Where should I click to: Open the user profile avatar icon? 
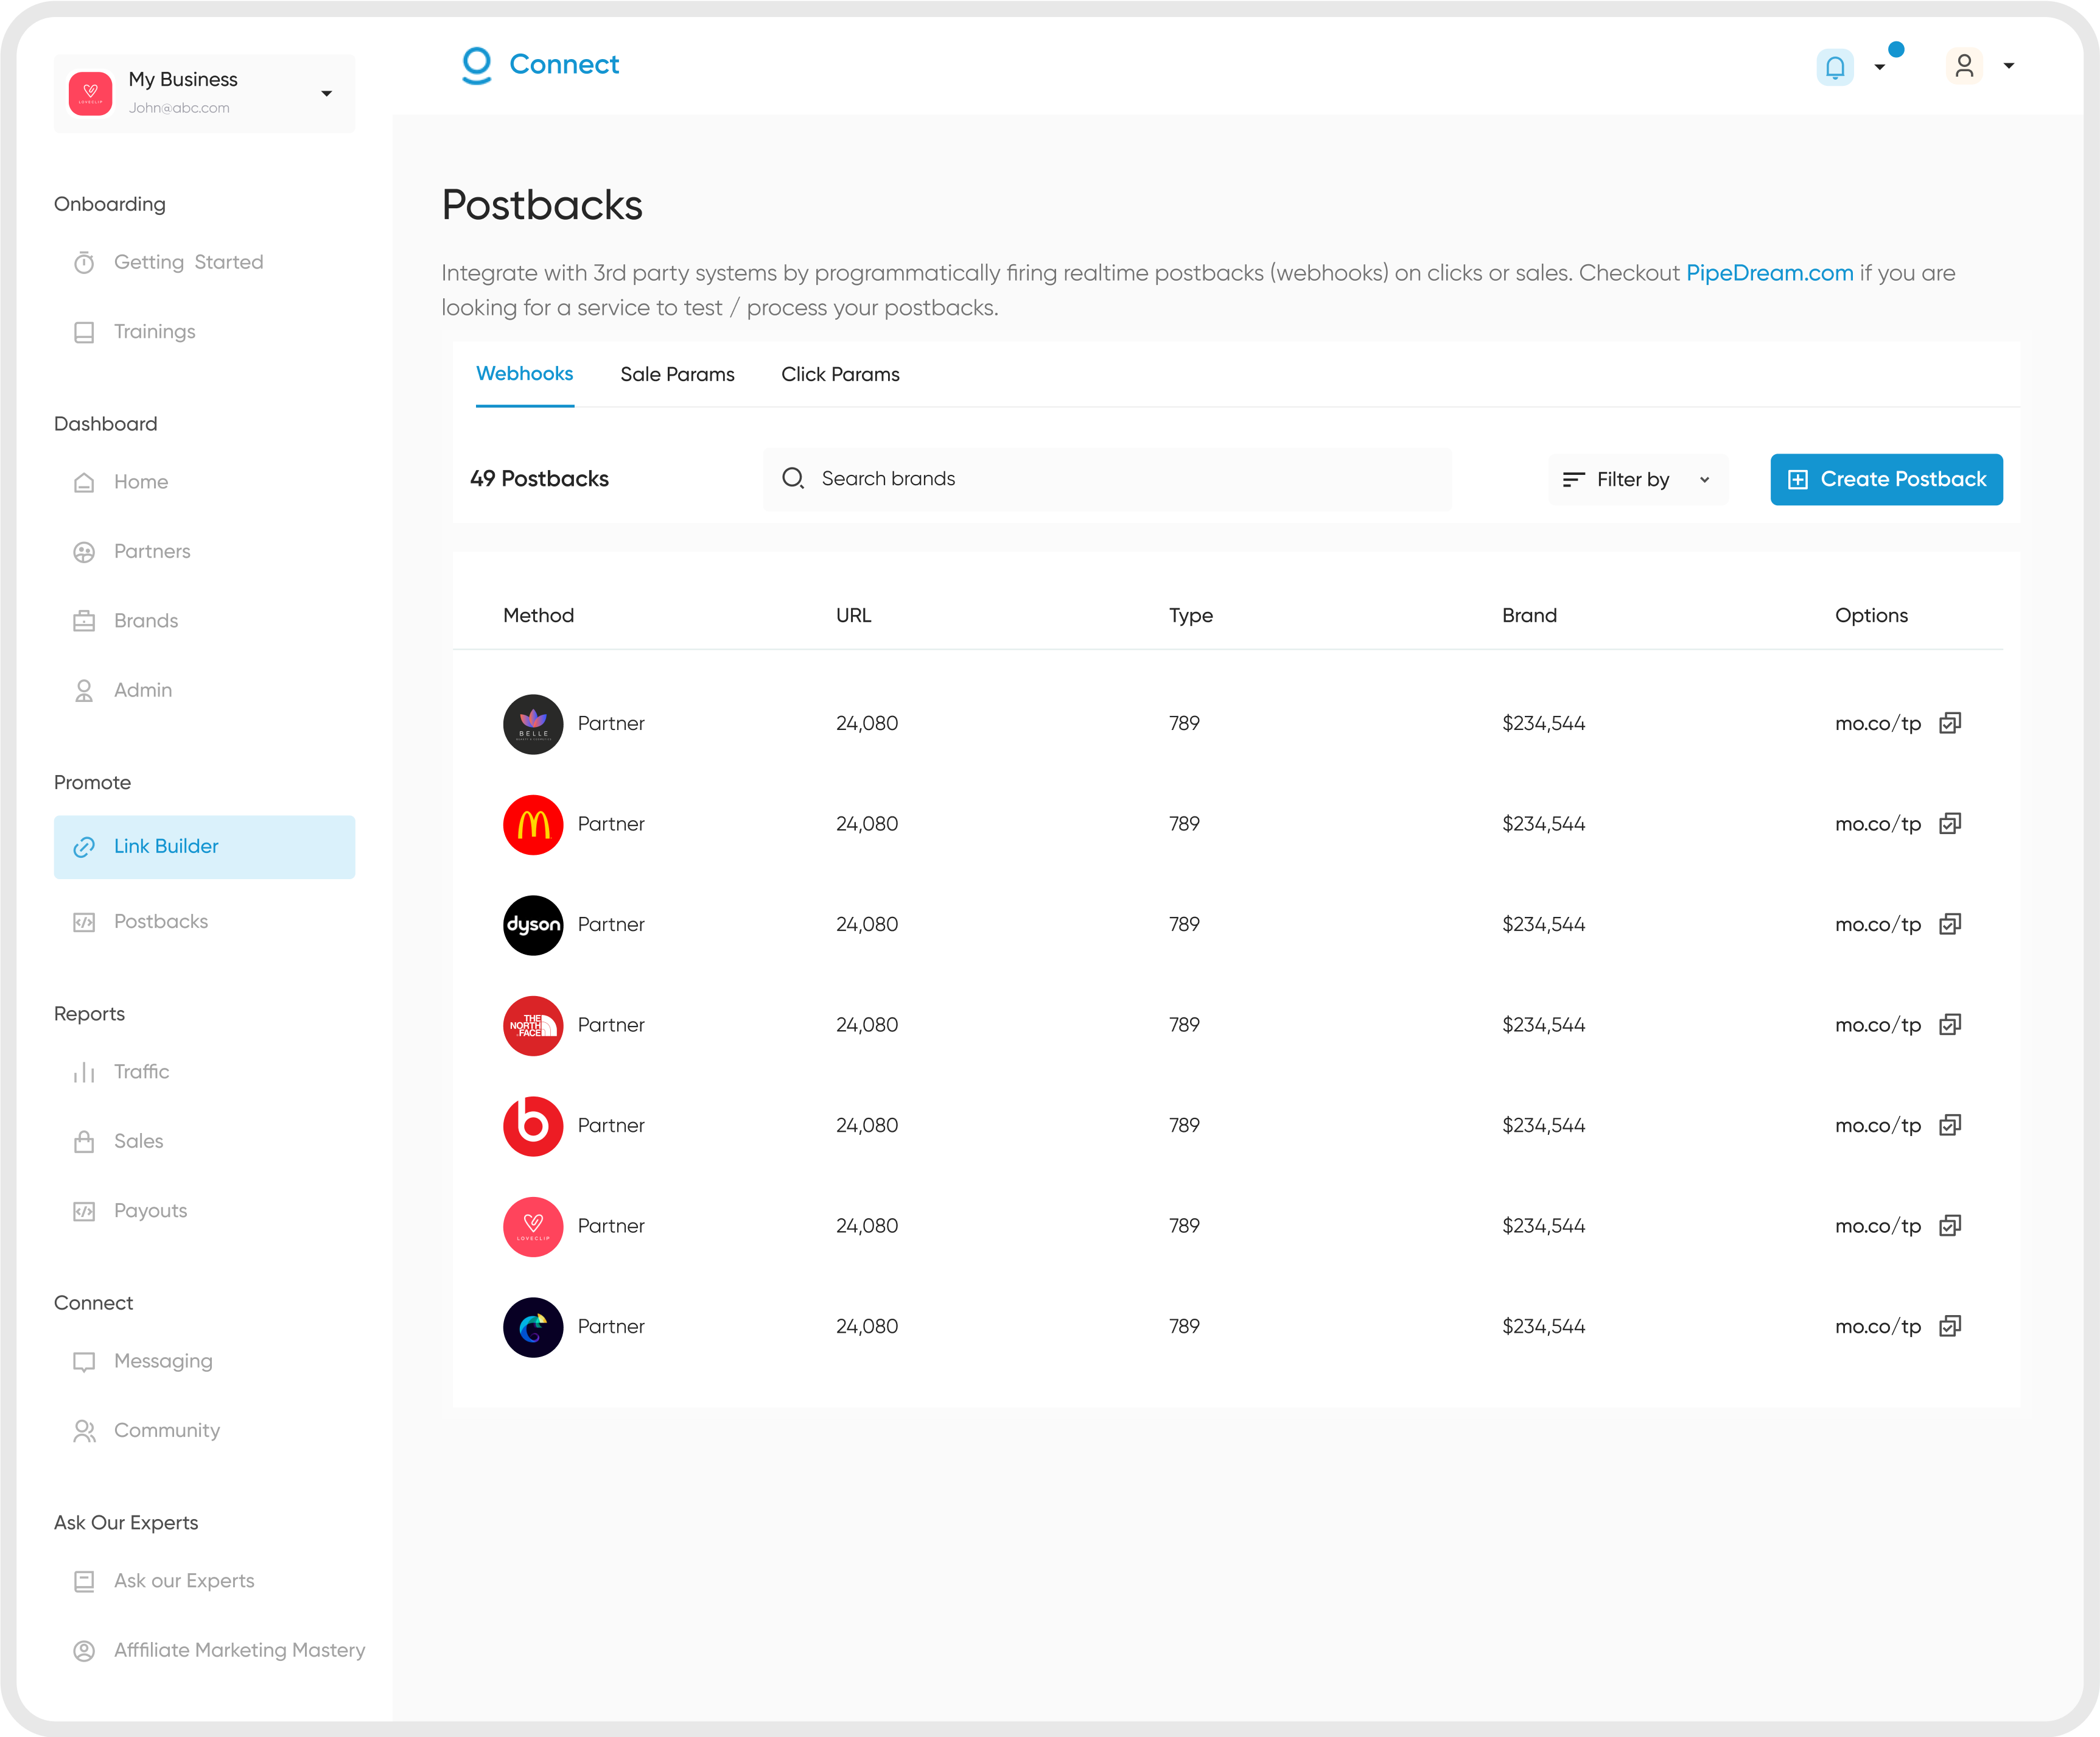1963,66
